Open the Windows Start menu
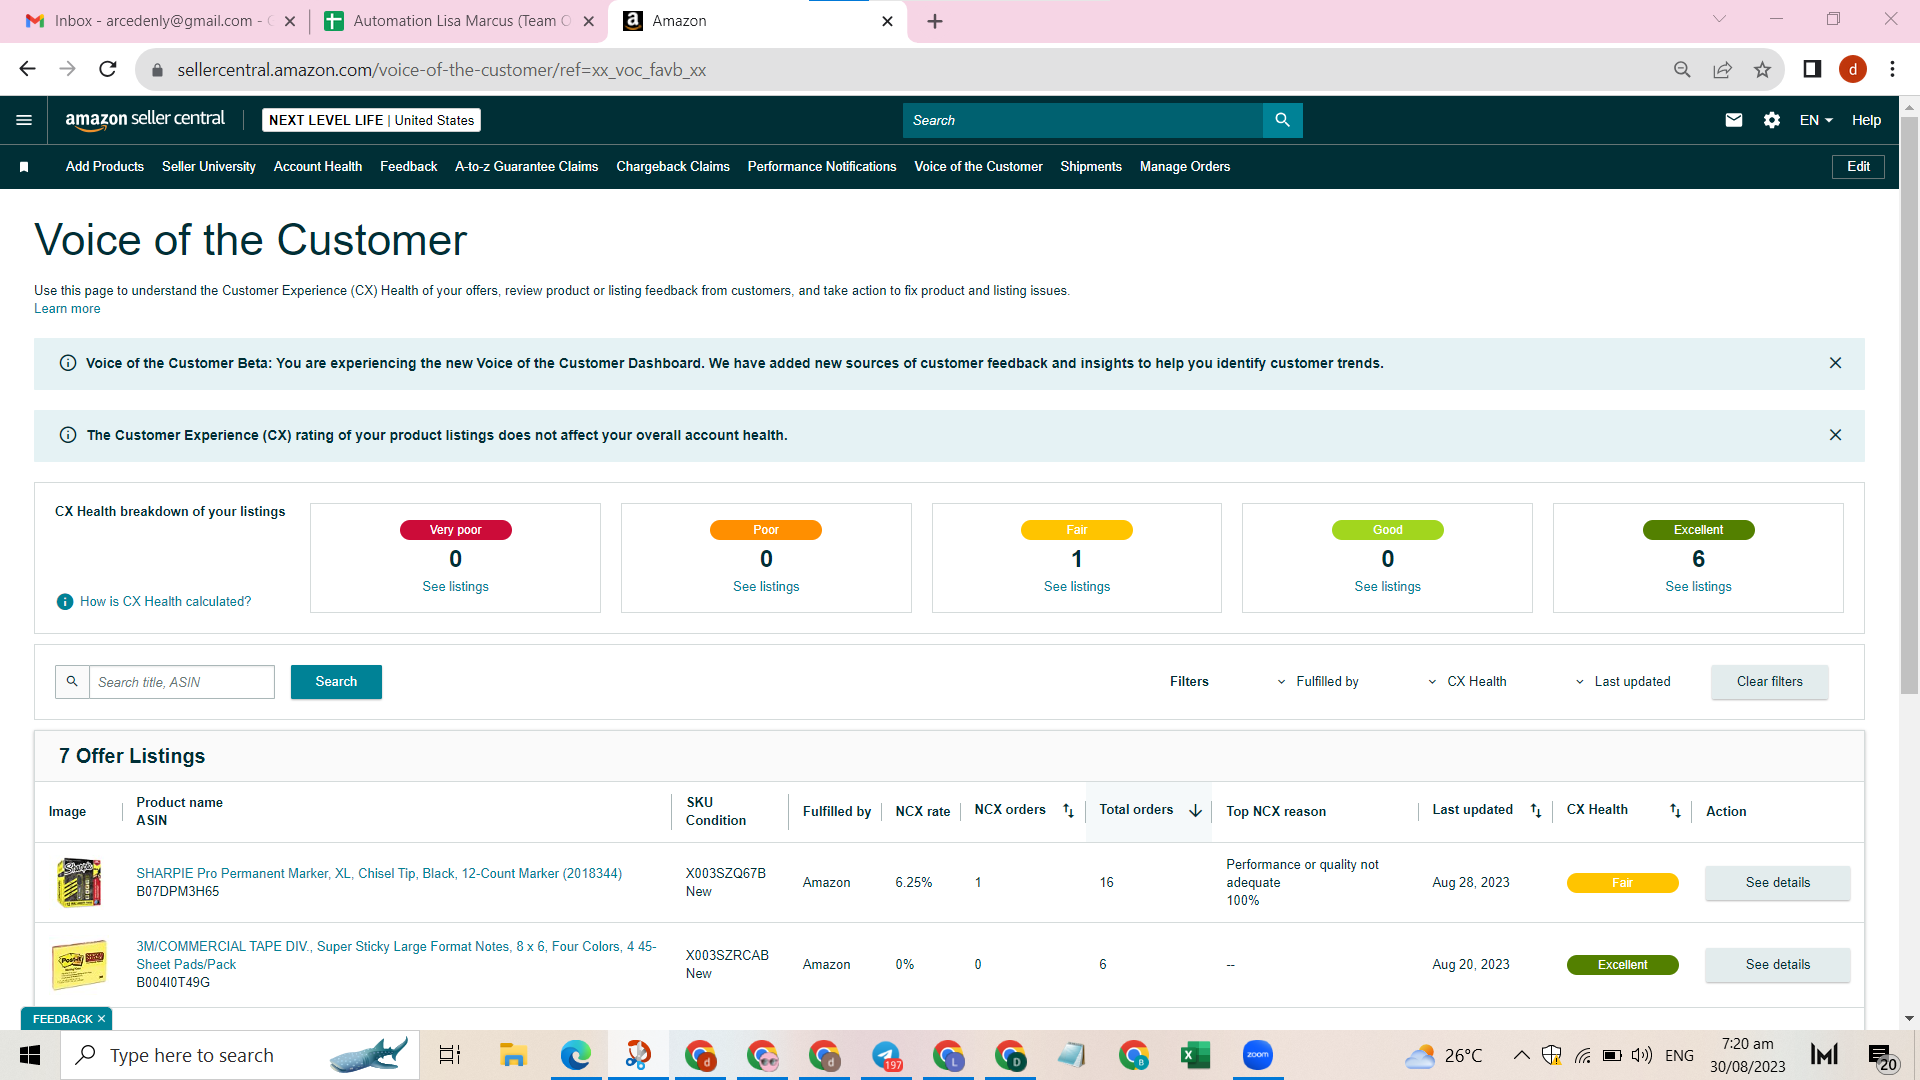Image resolution: width=1920 pixels, height=1080 pixels. pos(30,1055)
